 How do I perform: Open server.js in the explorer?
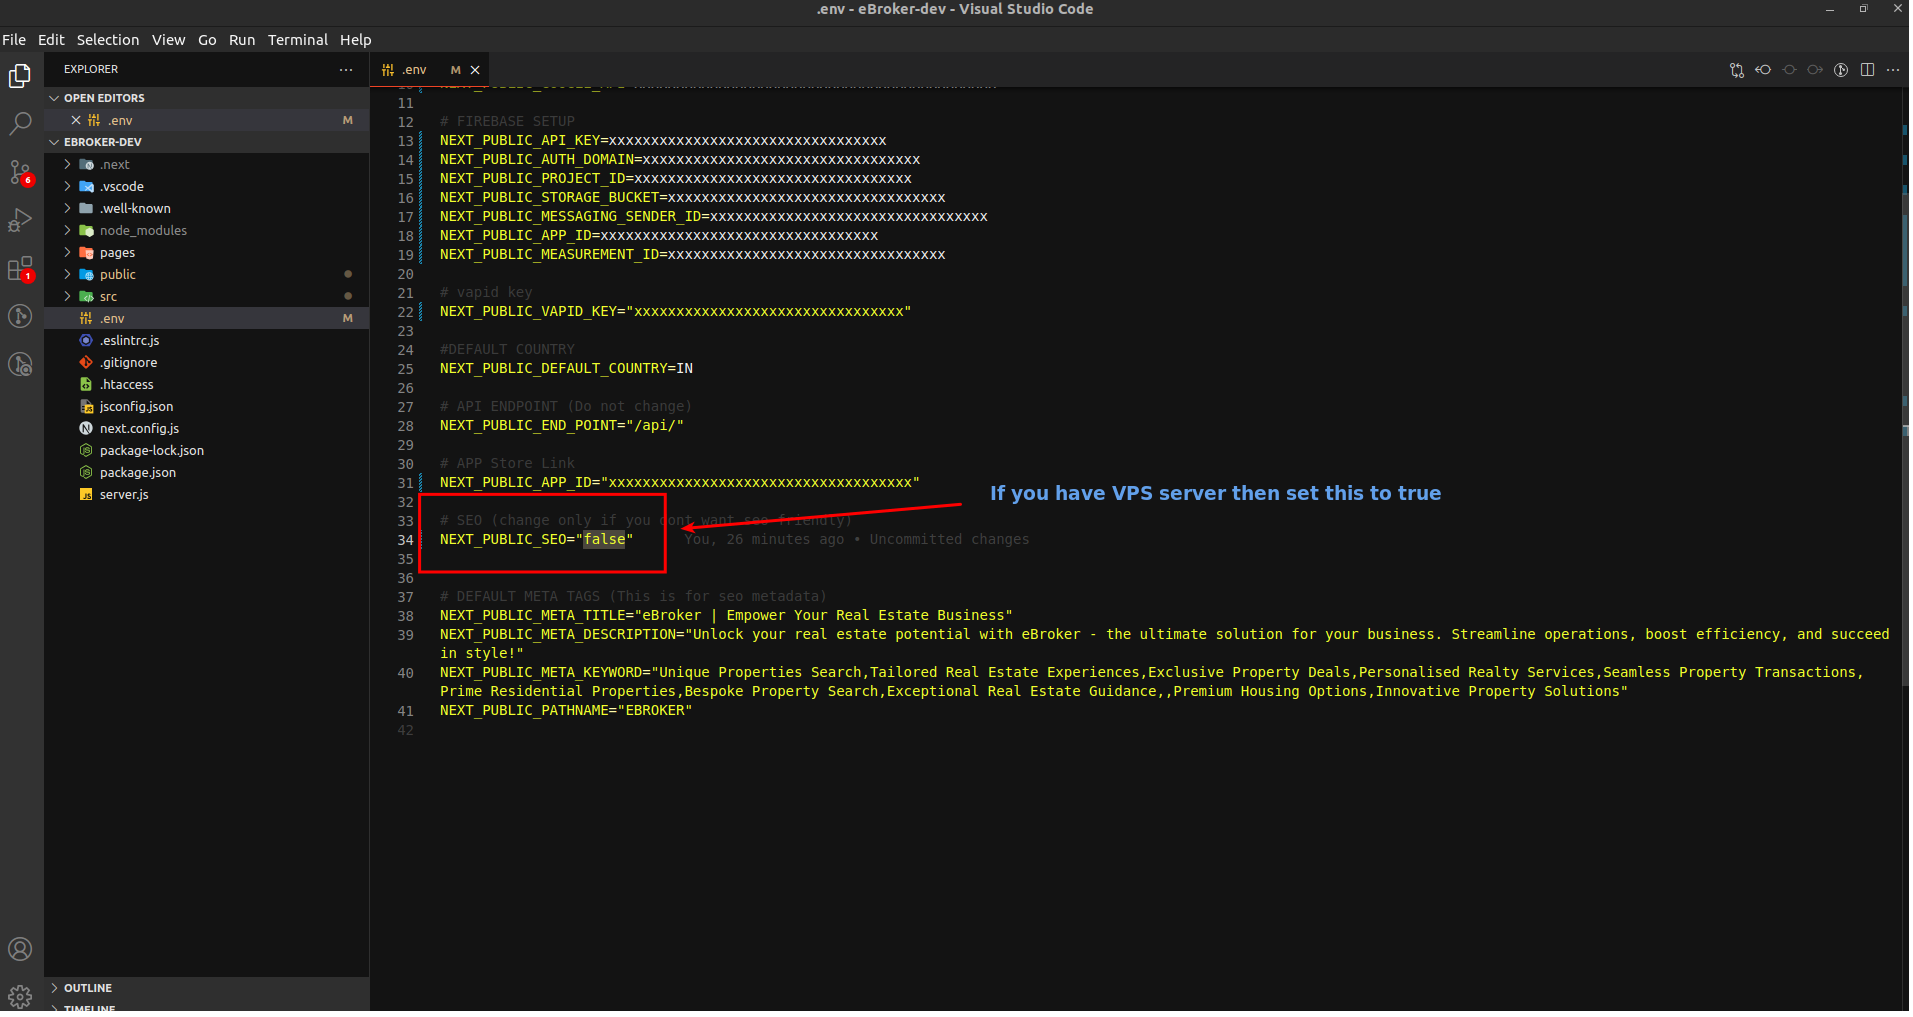(x=207, y=494)
